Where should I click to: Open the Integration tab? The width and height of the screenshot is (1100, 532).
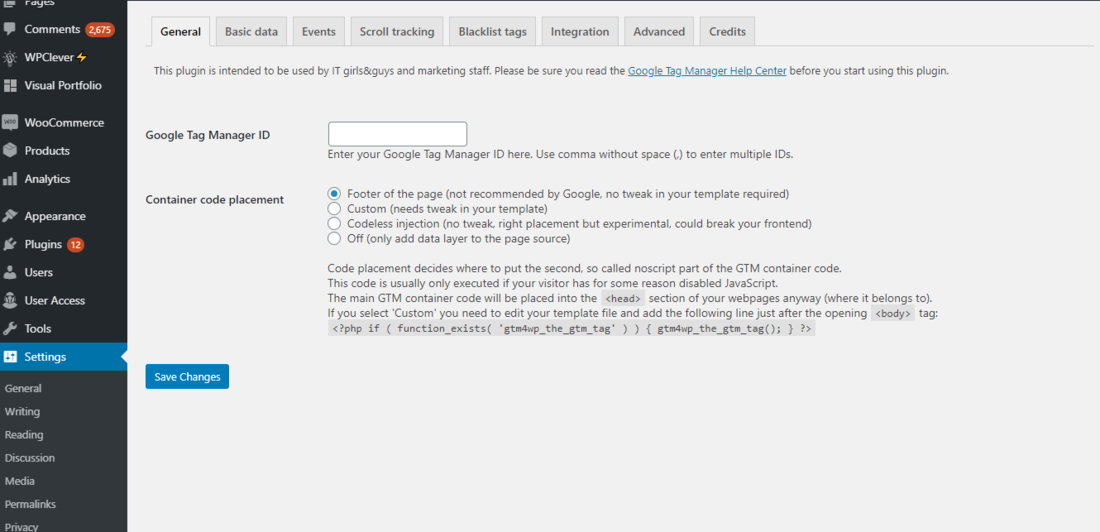[580, 32]
